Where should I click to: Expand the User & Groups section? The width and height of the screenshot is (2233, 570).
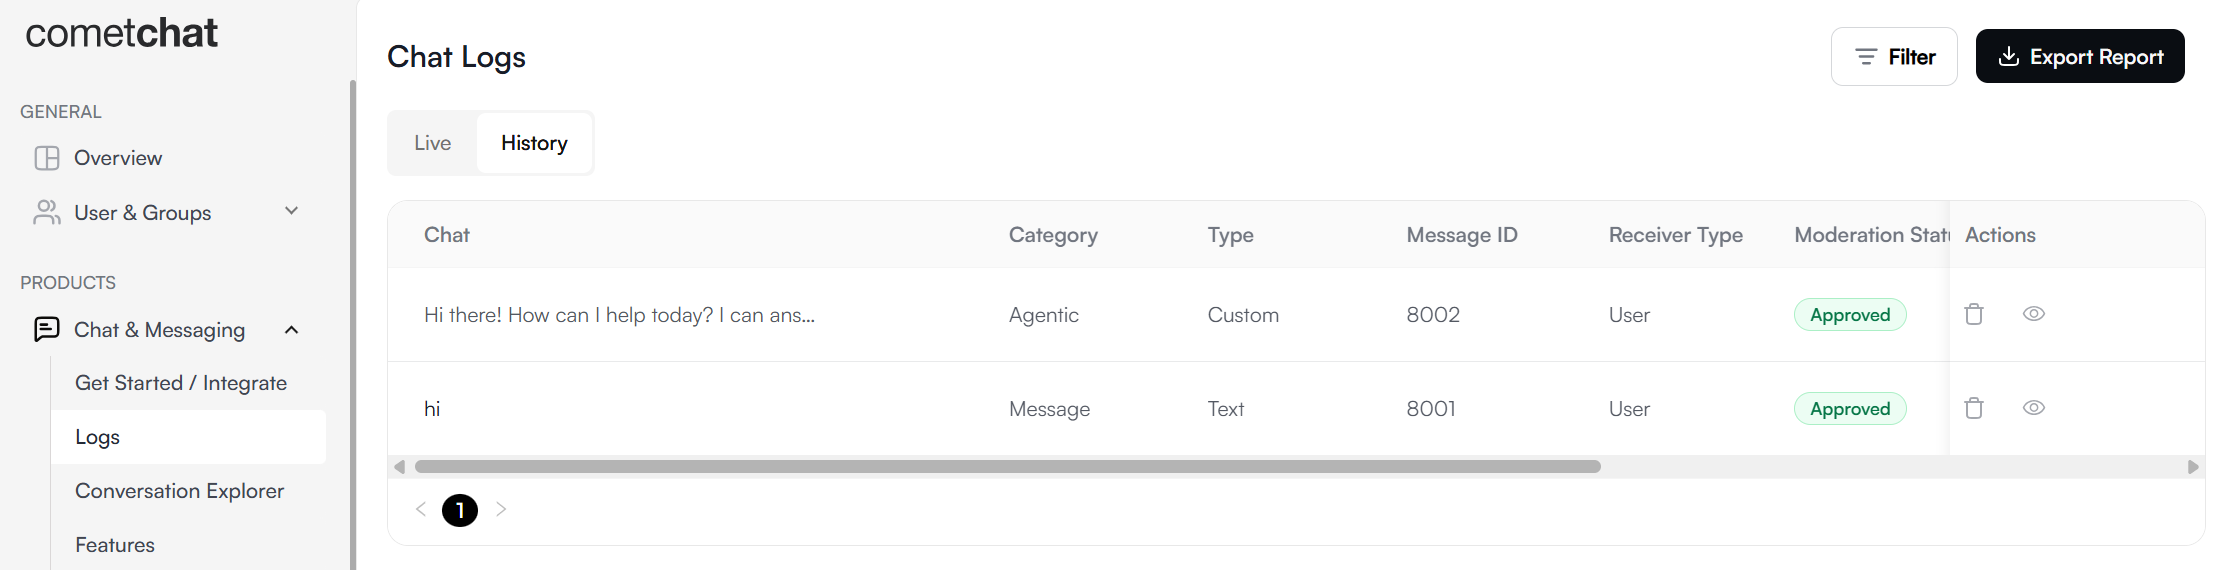(291, 211)
